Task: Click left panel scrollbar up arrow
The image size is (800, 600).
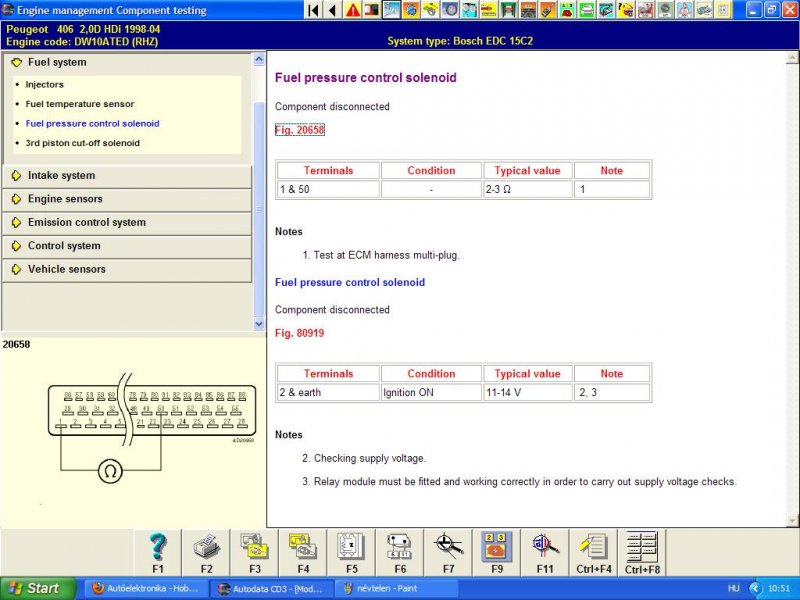Action: 259,59
